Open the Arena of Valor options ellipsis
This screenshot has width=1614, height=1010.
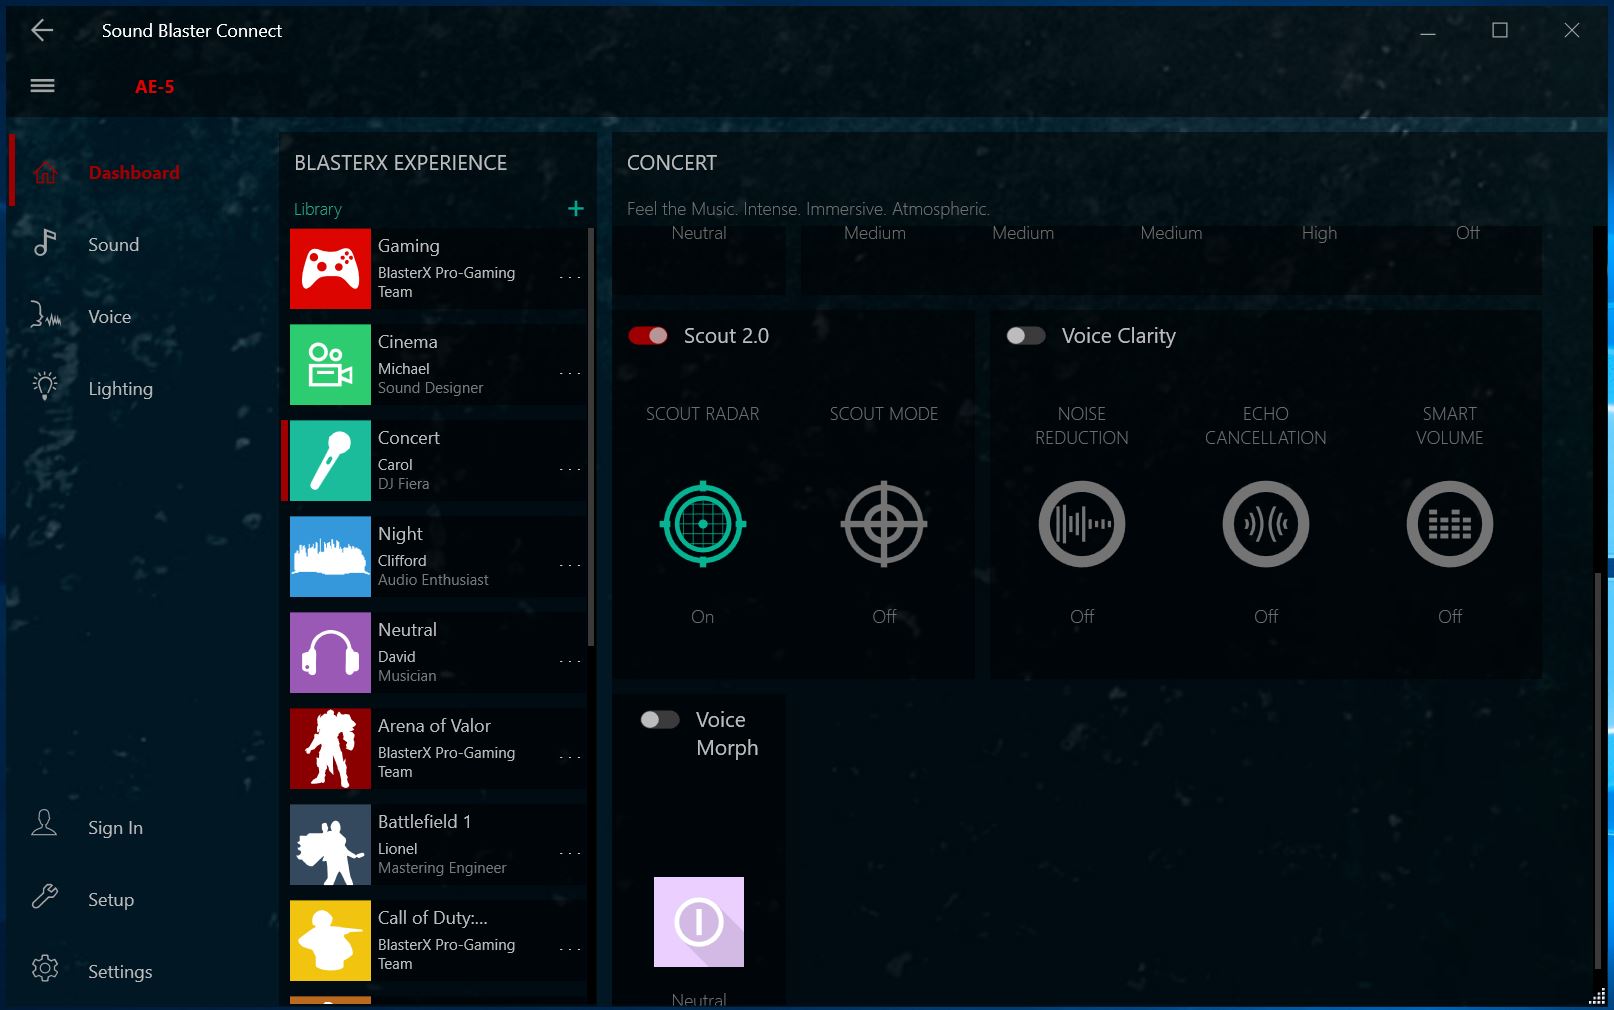pos(570,756)
